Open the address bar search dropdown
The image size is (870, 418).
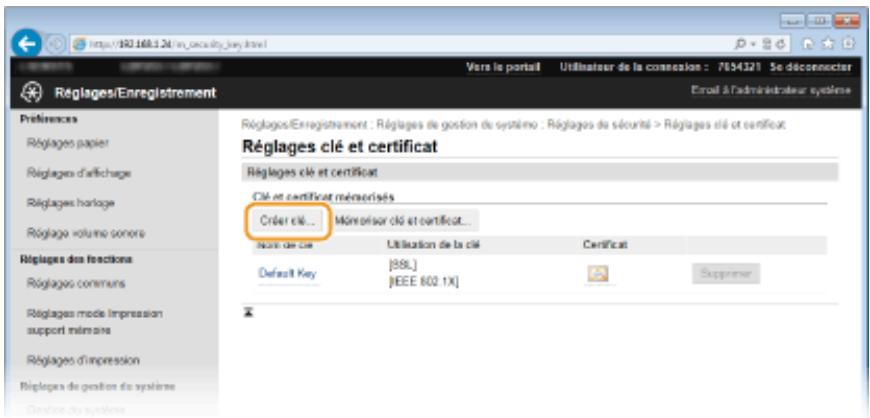[746, 44]
